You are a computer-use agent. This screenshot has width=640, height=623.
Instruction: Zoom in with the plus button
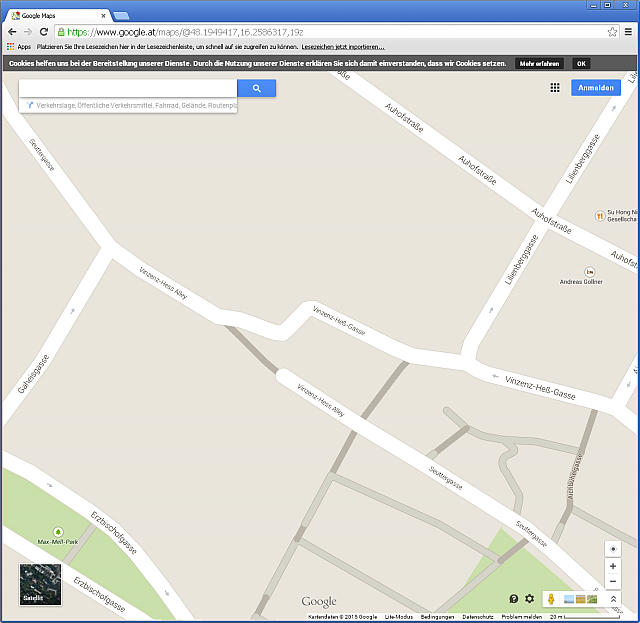click(613, 566)
